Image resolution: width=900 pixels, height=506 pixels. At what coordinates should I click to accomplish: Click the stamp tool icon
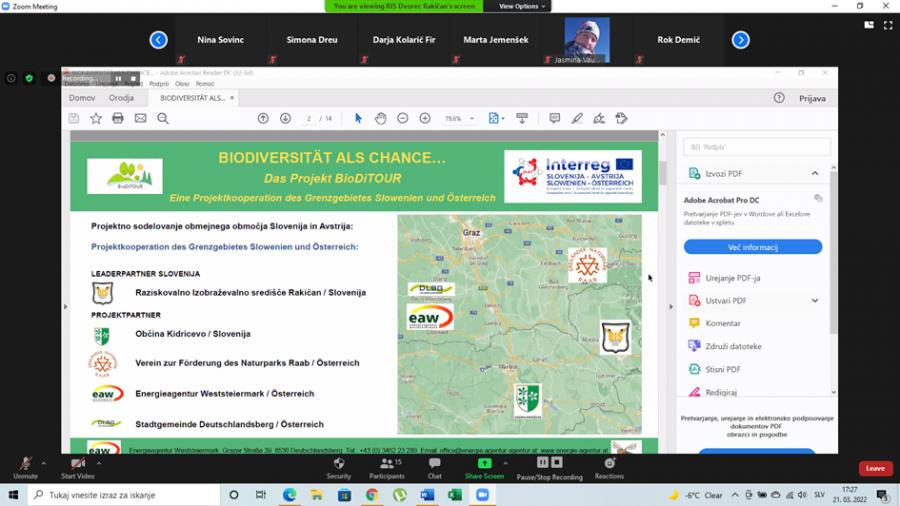pyautogui.click(x=621, y=118)
